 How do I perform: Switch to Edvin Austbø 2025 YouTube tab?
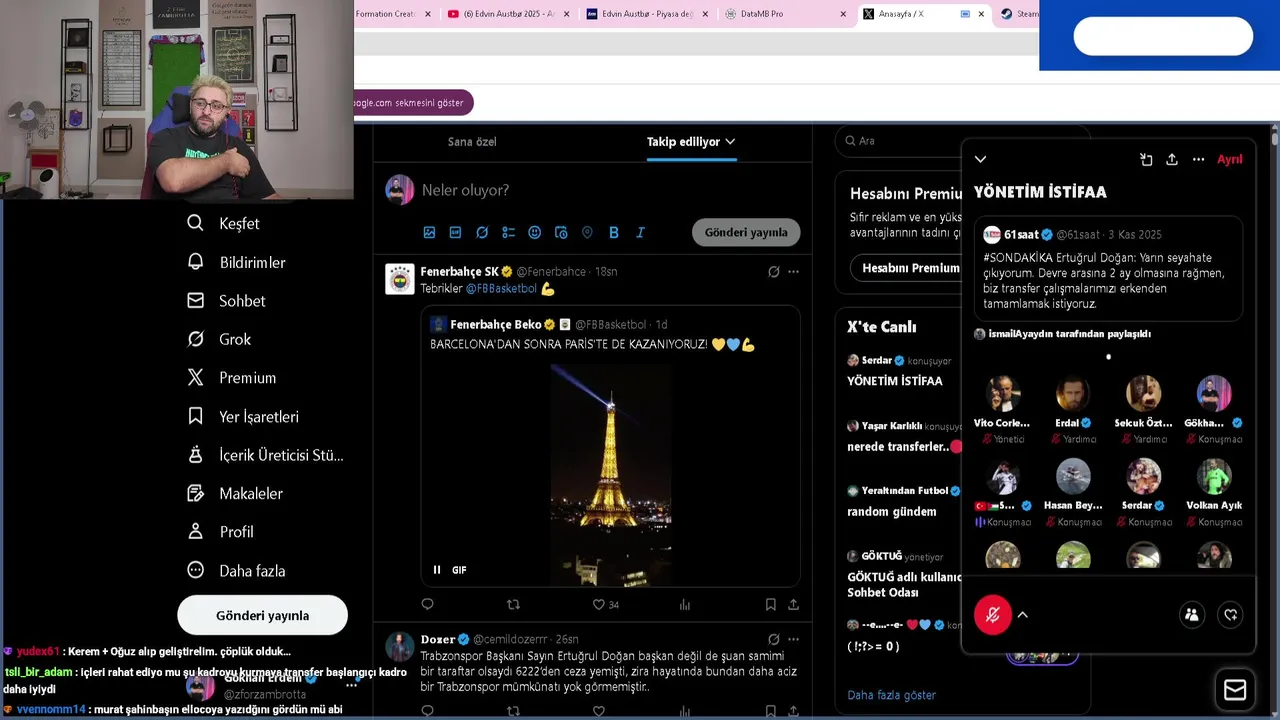pyautogui.click(x=509, y=14)
